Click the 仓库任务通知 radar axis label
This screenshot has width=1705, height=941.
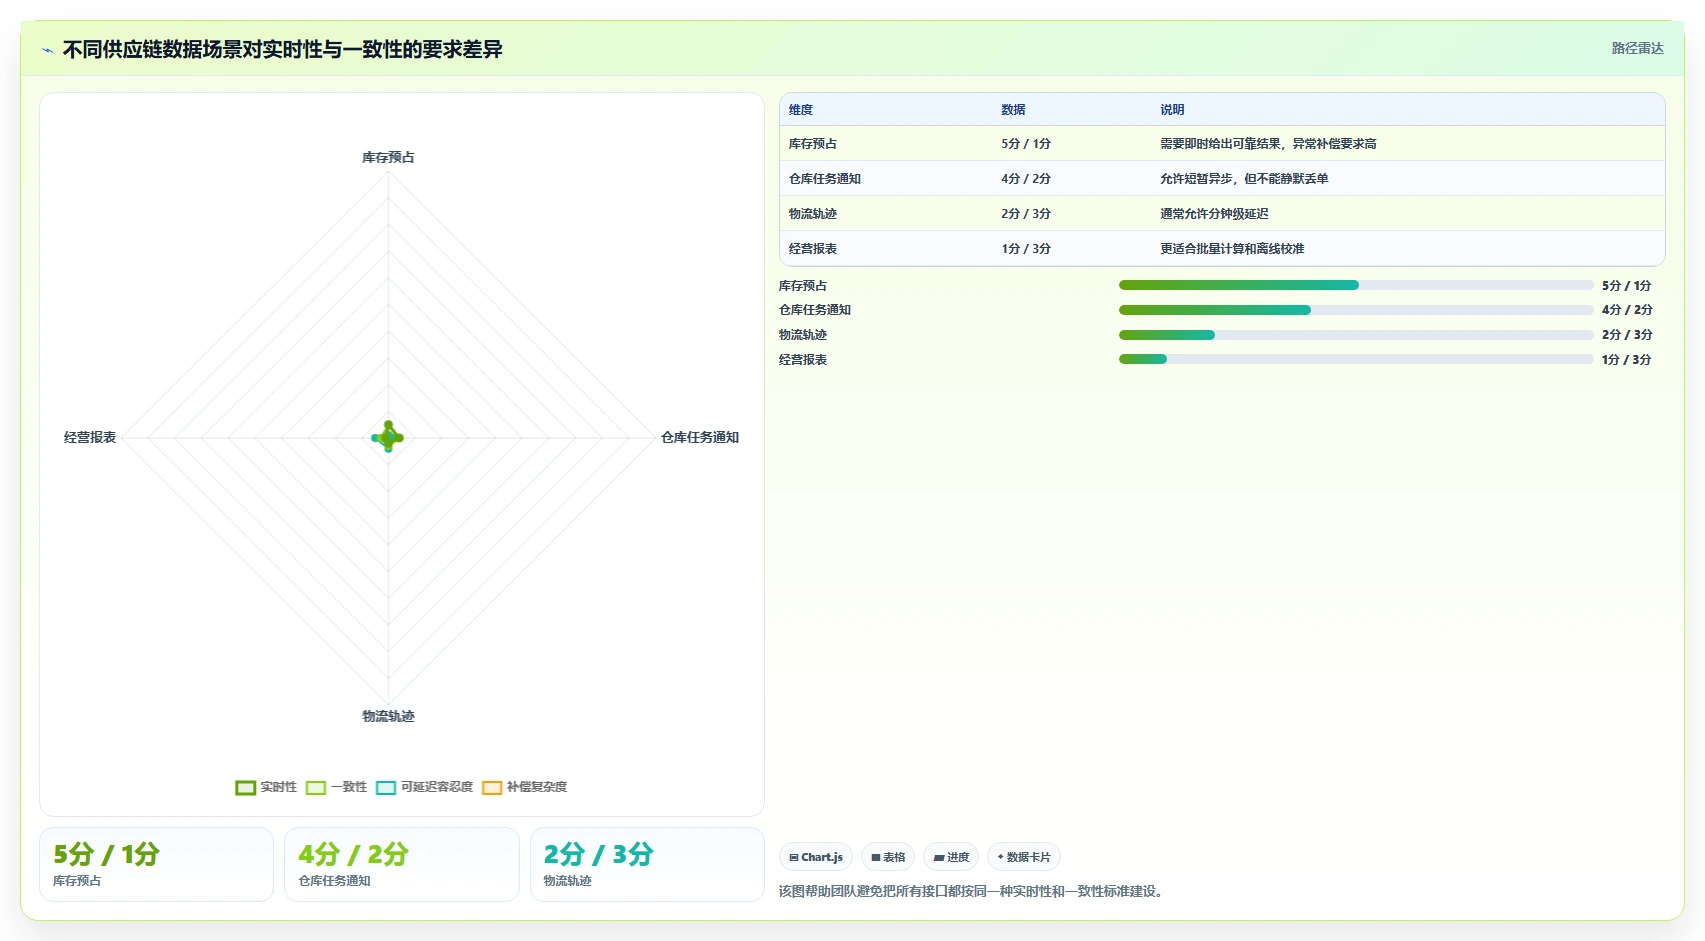click(700, 437)
